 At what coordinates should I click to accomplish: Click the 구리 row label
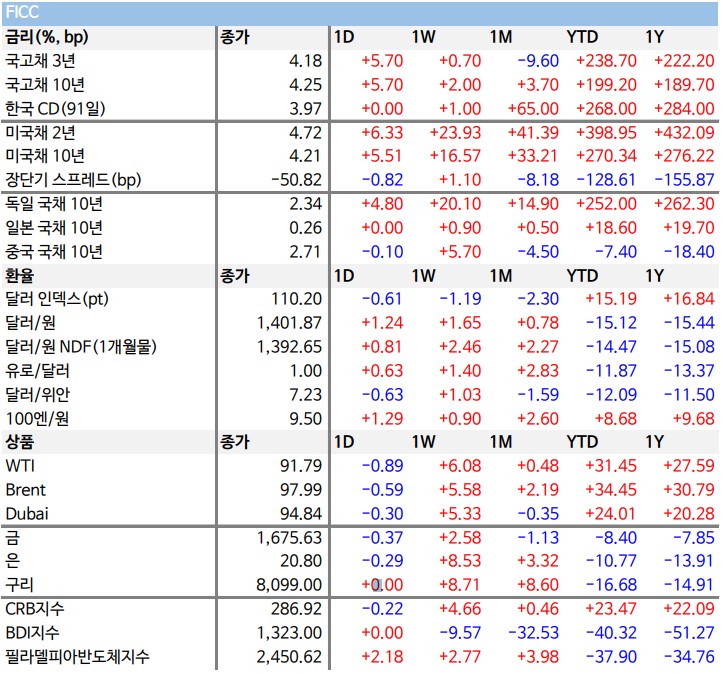pyautogui.click(x=19, y=585)
